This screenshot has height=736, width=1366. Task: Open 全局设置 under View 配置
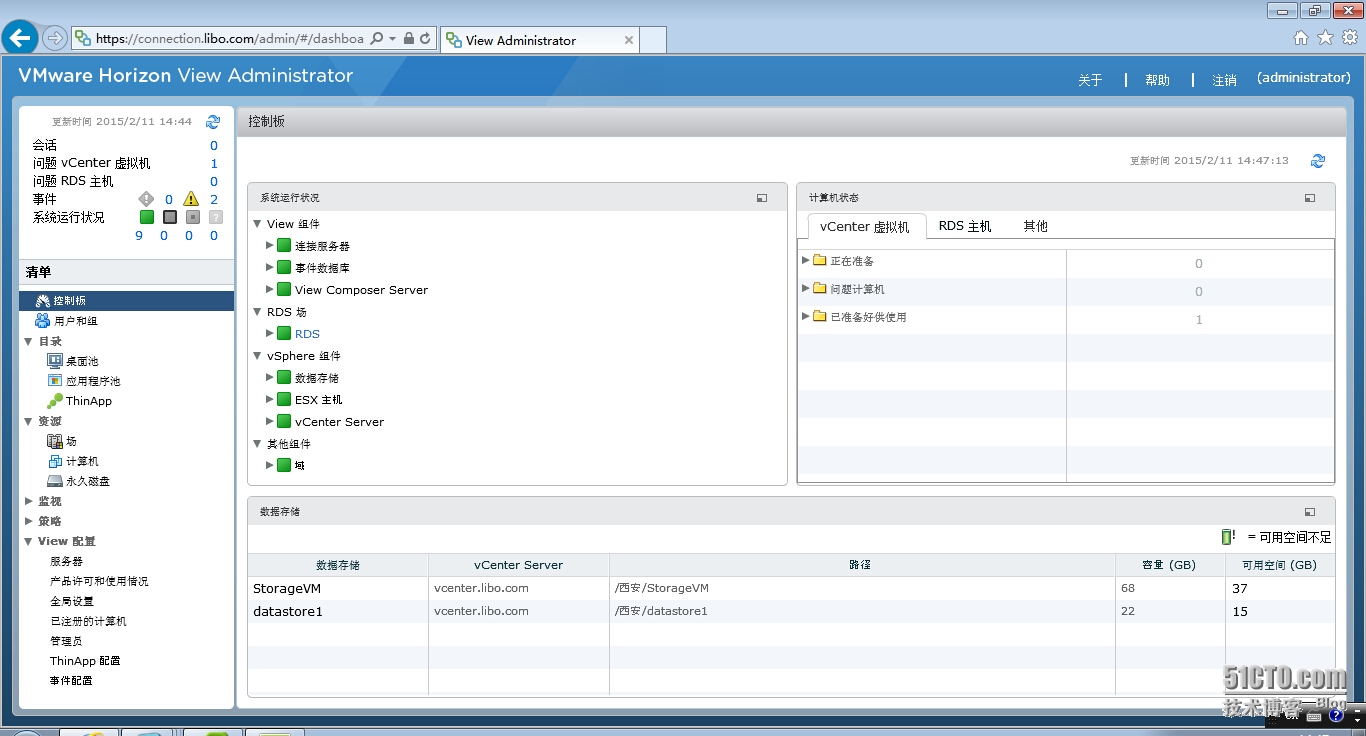72,601
